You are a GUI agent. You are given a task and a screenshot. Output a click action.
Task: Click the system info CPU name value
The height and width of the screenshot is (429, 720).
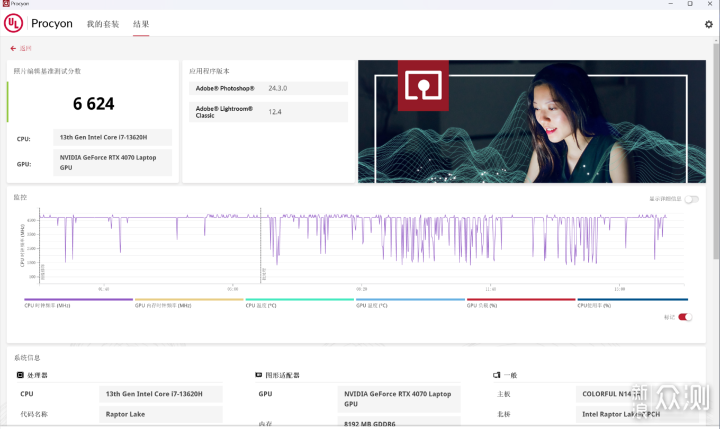tap(161, 394)
